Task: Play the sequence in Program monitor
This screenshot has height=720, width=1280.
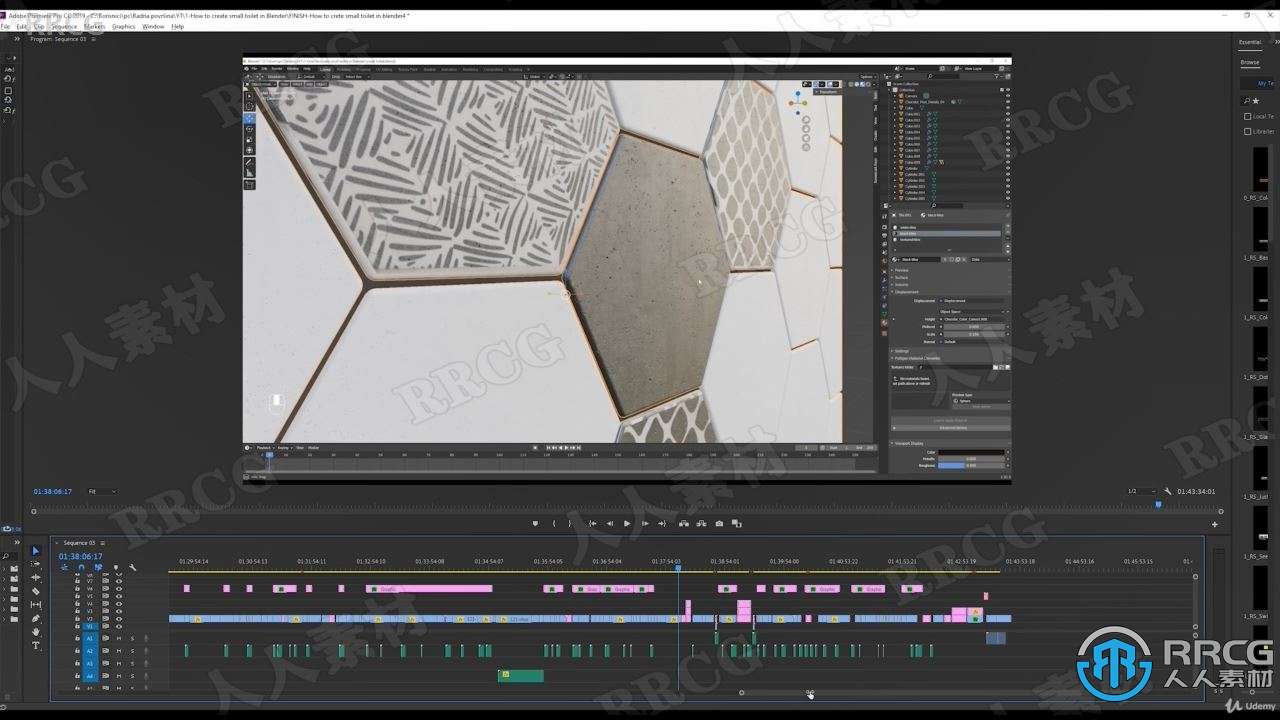Action: click(x=627, y=523)
